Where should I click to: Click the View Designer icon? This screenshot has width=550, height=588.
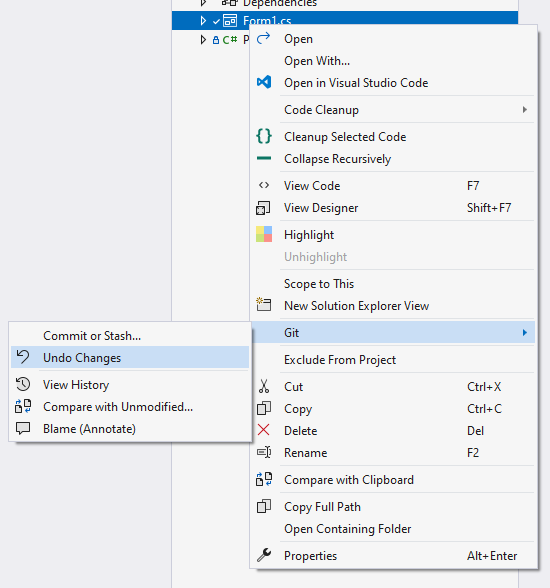coord(263,208)
